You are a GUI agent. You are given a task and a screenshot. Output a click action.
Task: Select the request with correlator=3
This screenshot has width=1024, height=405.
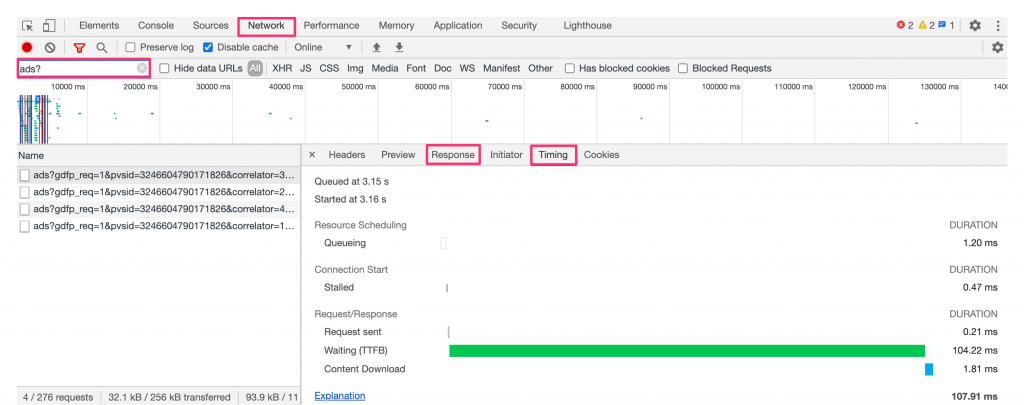tap(157, 174)
